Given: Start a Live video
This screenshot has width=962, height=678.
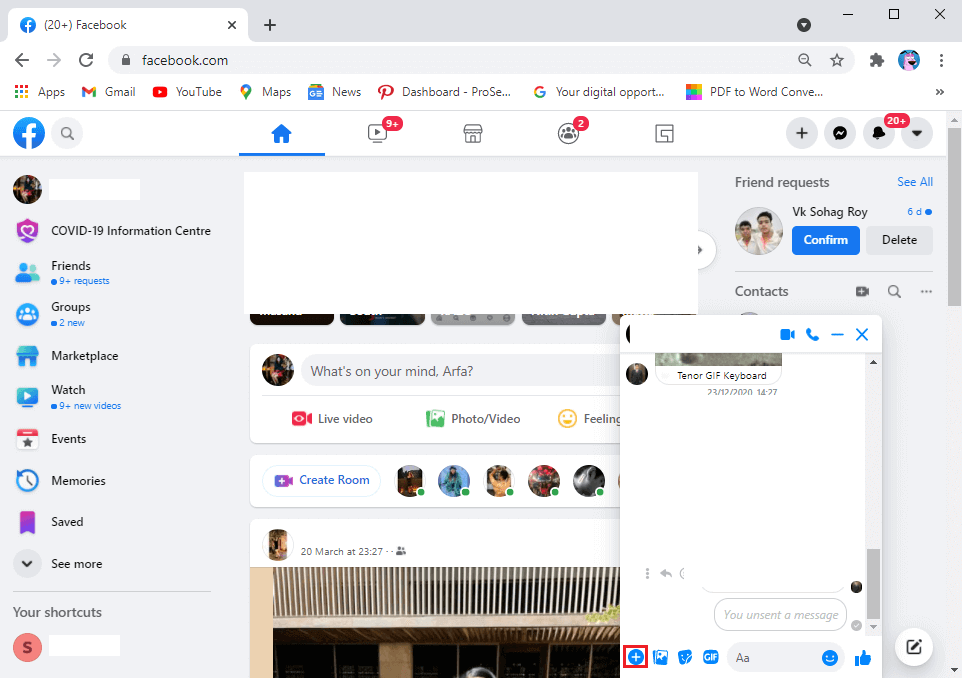Looking at the screenshot, I should click(x=332, y=418).
